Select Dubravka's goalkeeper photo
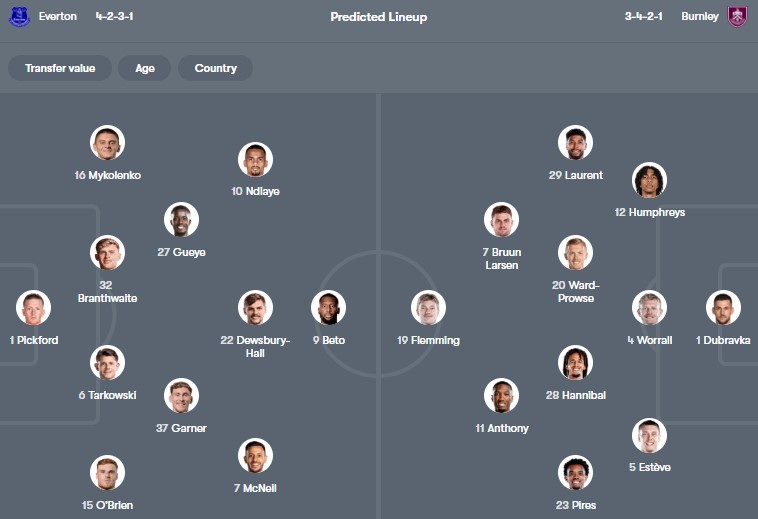 click(723, 308)
